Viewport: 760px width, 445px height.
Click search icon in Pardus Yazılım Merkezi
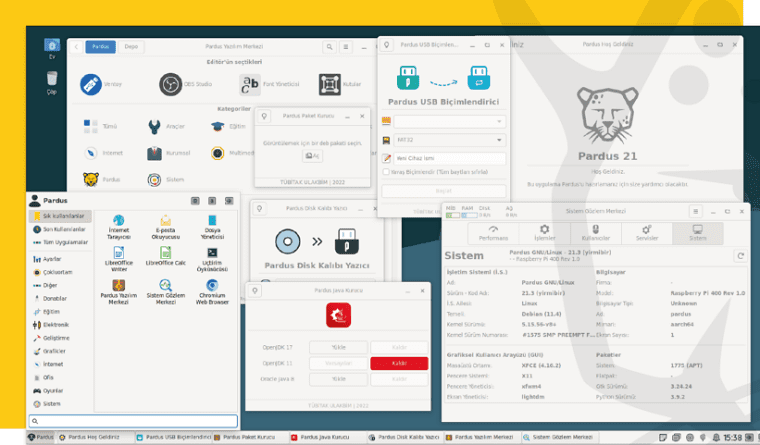point(330,47)
